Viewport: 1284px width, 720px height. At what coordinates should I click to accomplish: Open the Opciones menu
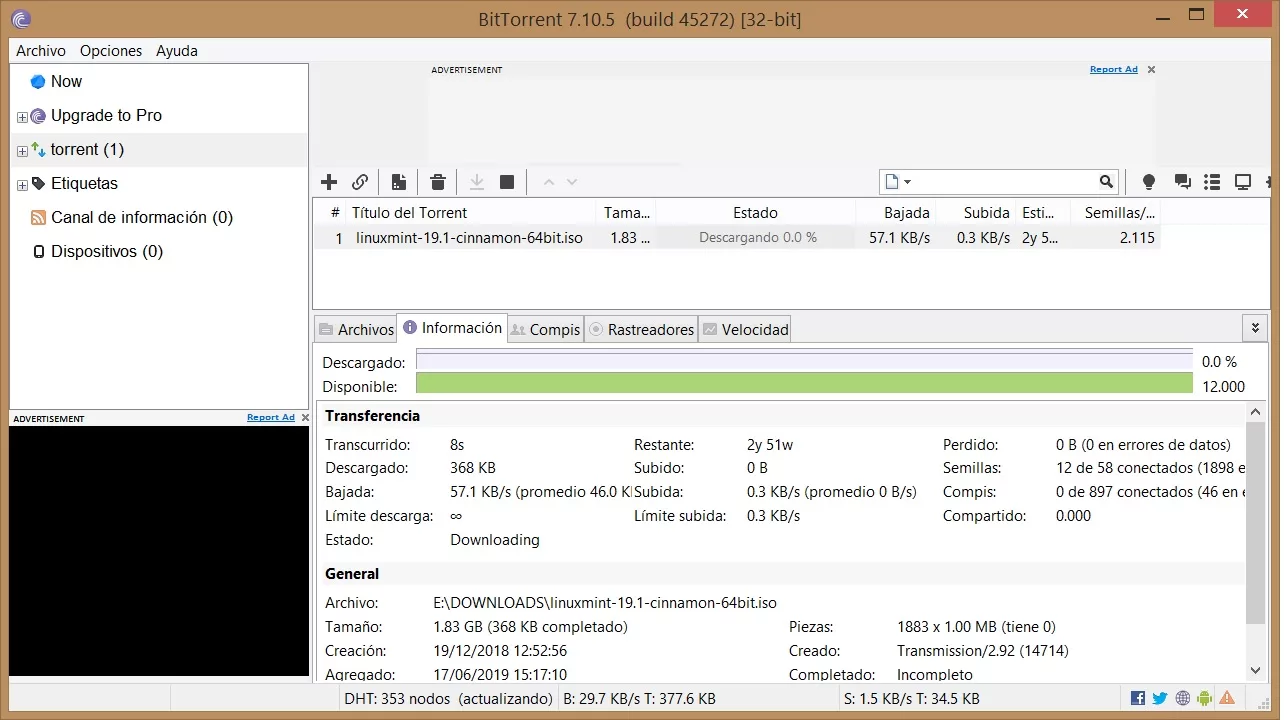pos(111,51)
